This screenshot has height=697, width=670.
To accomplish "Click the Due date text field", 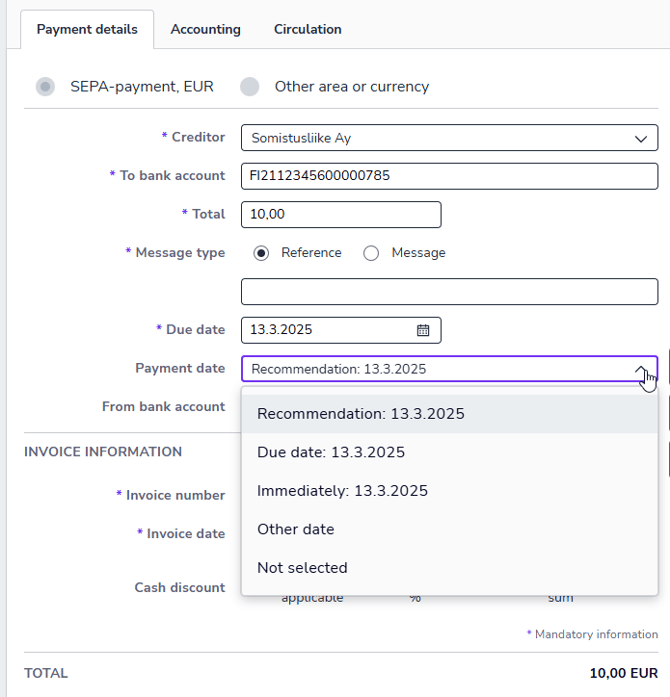I will (341, 330).
